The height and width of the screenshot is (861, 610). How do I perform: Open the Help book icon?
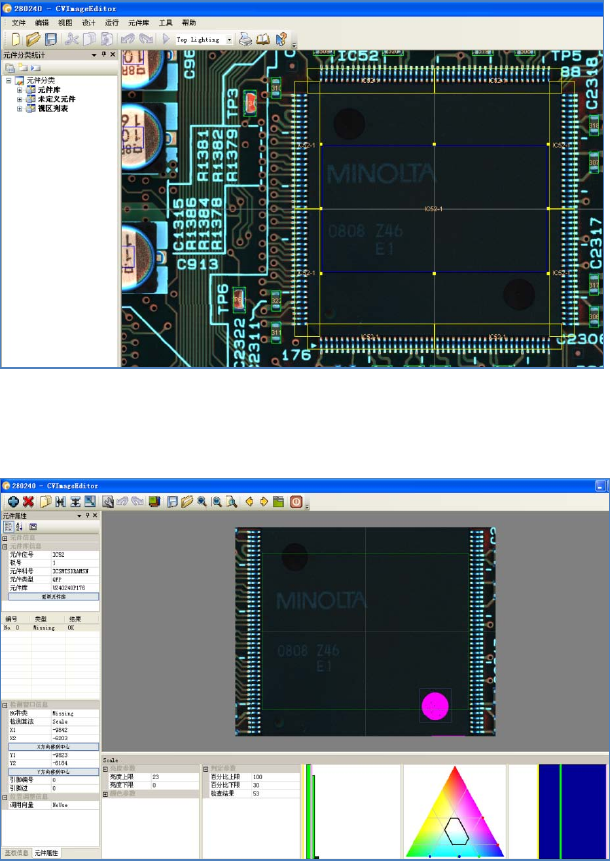(x=263, y=39)
